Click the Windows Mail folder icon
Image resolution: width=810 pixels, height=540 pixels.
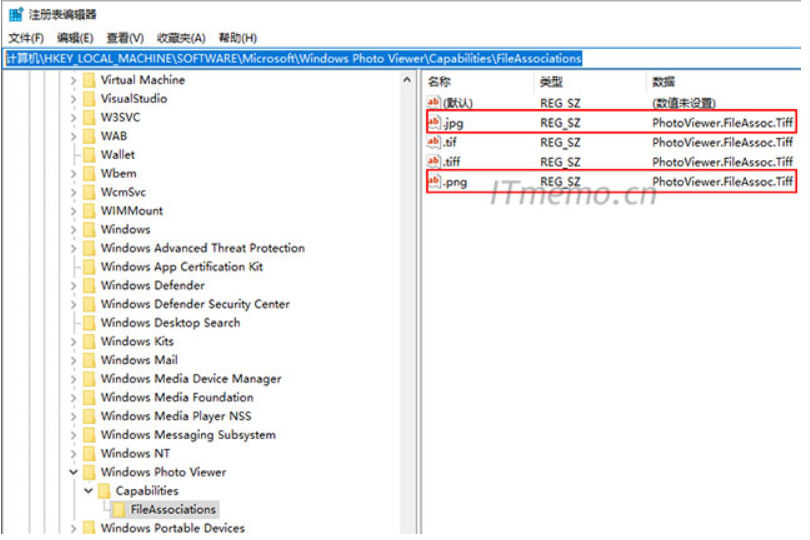point(89,360)
